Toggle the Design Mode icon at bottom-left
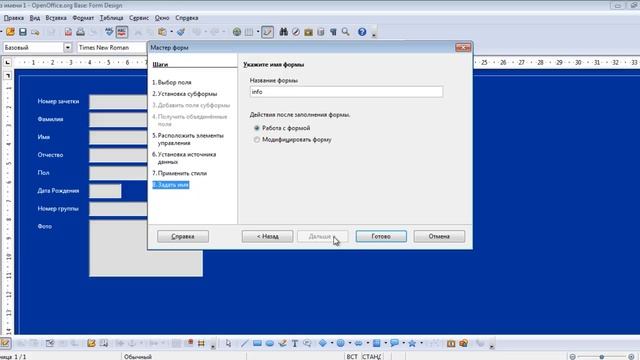Viewport: 640px width, 360px height. (x=5, y=344)
